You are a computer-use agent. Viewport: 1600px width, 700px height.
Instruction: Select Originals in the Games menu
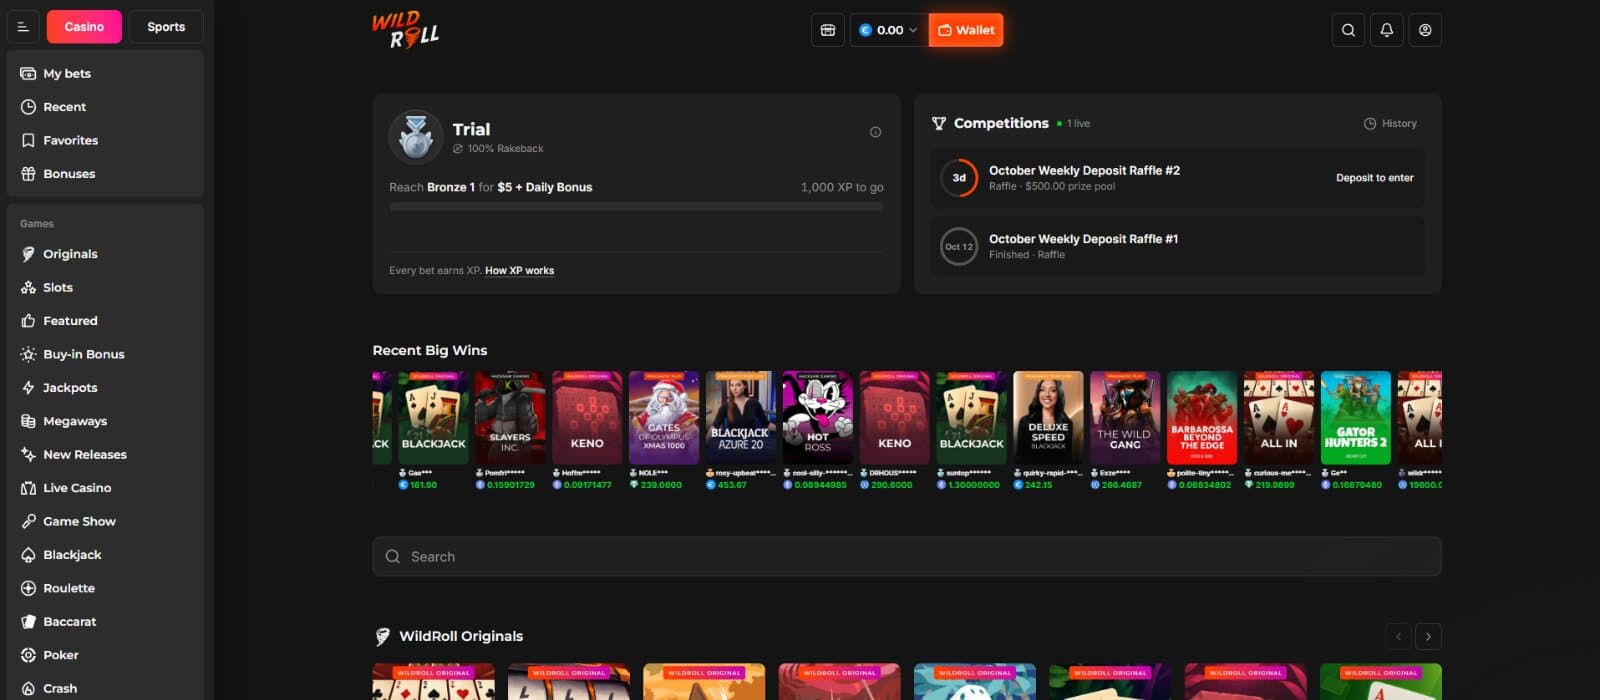pyautogui.click(x=105, y=254)
